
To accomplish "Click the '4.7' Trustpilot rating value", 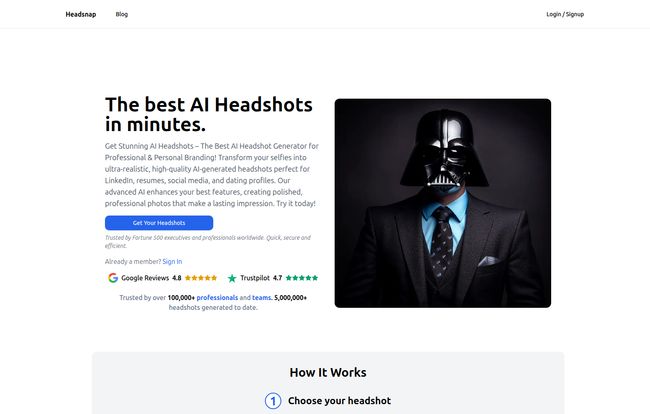I will click(x=277, y=278).
